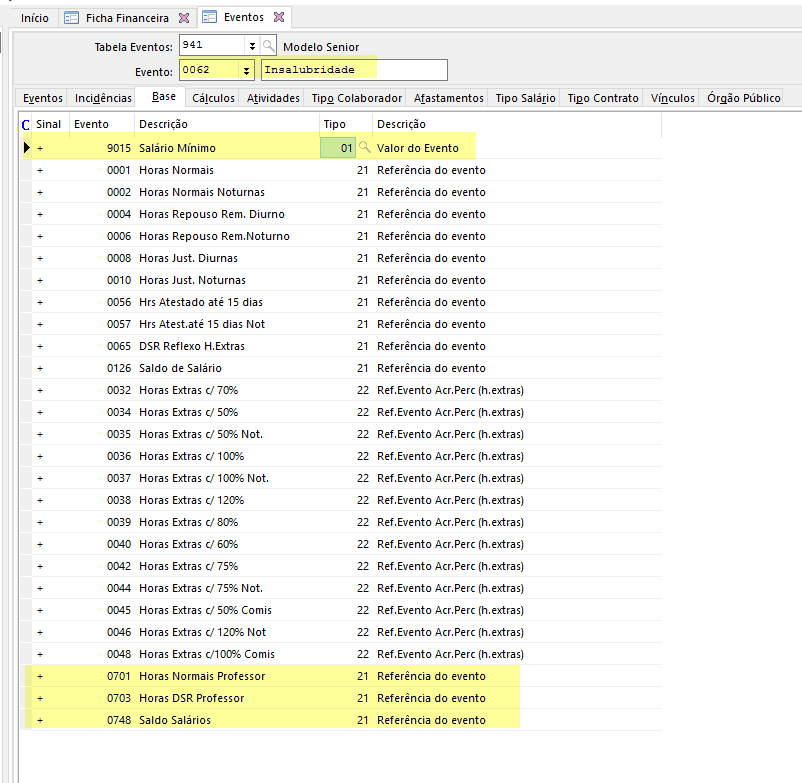Click the Ficha Financeira tab icon

tap(71, 18)
